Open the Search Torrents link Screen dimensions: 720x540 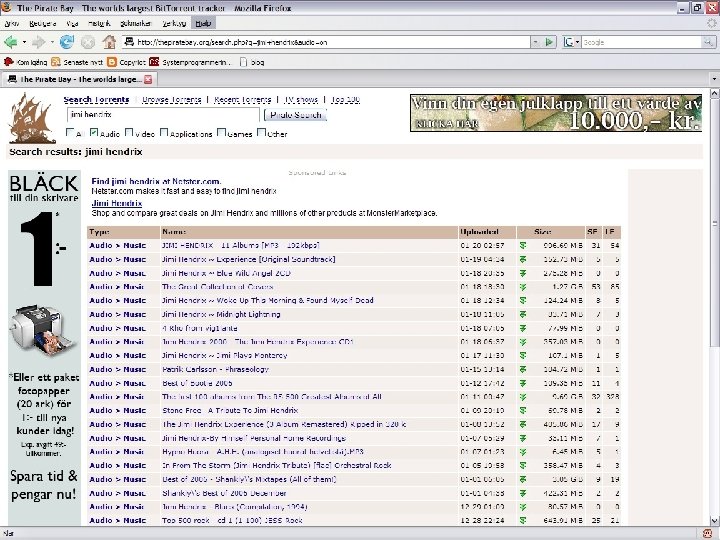pyautogui.click(x=96, y=100)
